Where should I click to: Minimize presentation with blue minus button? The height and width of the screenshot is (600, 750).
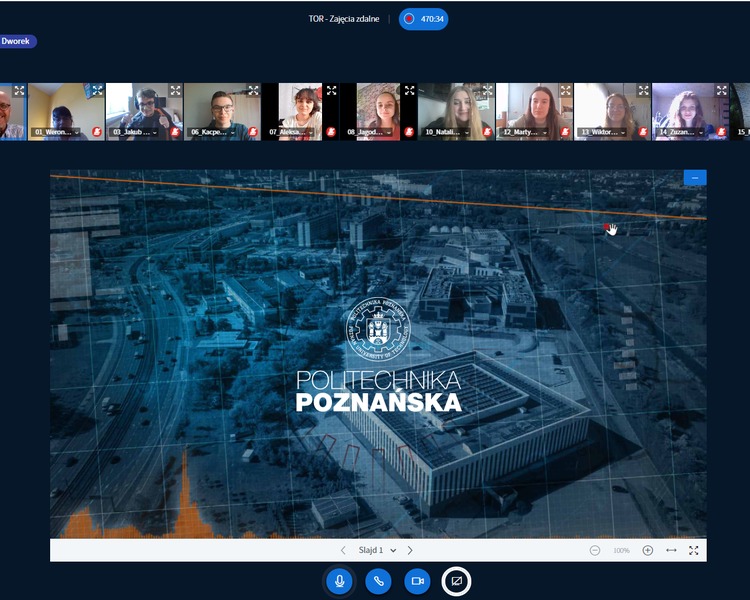point(695,178)
